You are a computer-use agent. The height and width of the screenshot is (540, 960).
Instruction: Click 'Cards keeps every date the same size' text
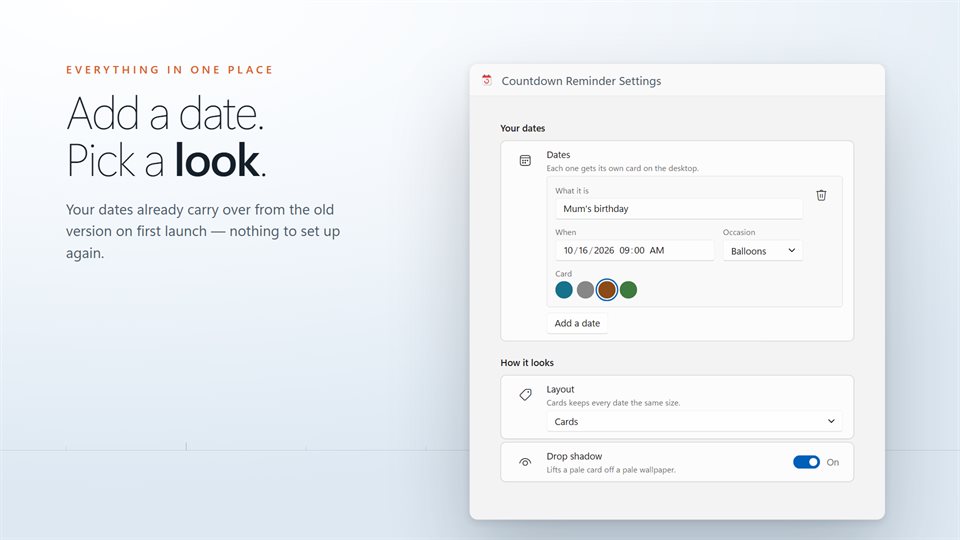point(613,403)
